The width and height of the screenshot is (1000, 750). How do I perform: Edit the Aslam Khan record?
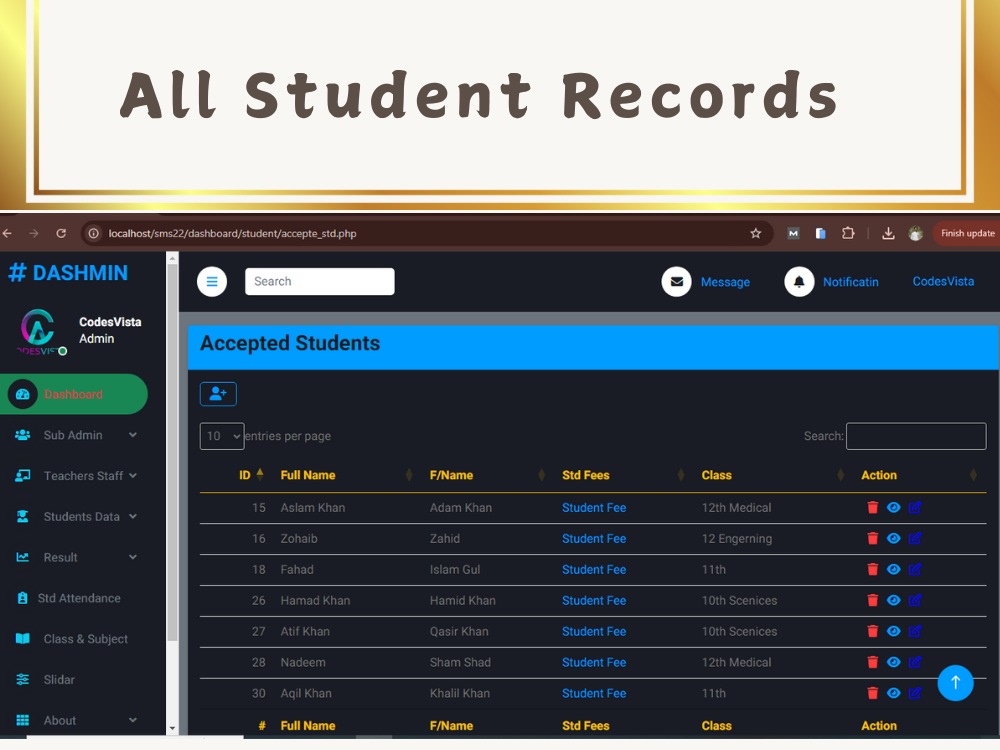point(915,508)
